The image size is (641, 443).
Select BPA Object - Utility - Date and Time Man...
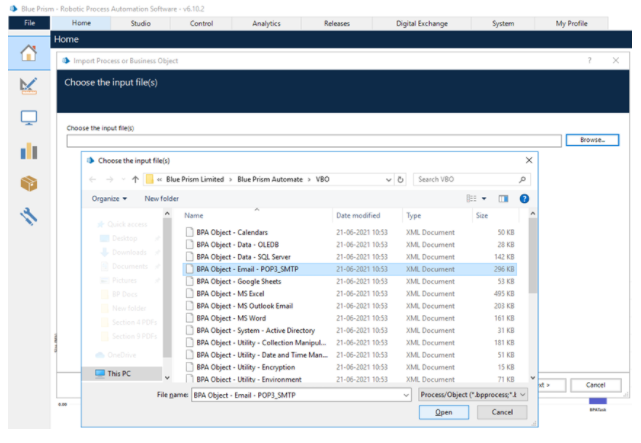tap(350, 355)
